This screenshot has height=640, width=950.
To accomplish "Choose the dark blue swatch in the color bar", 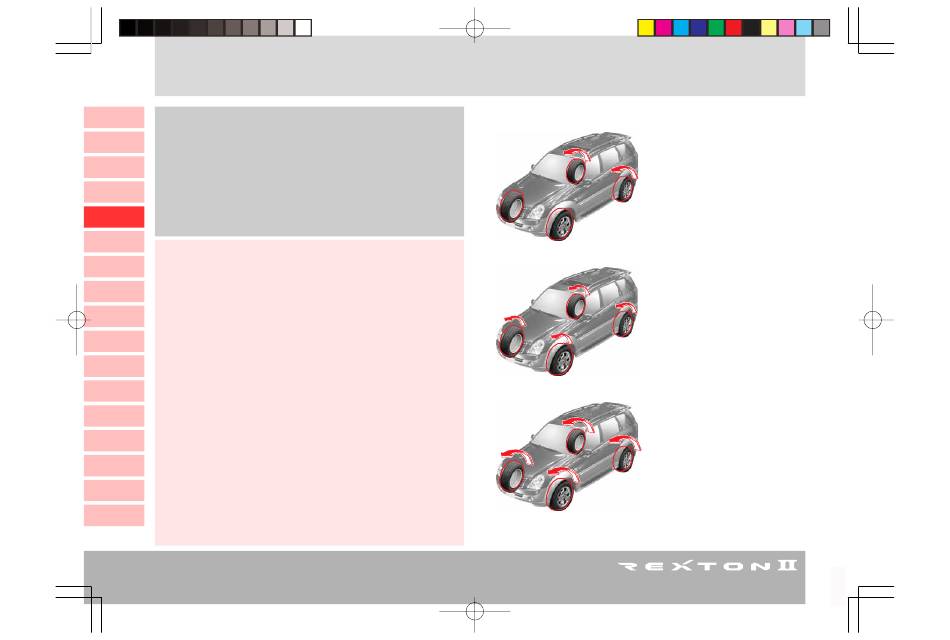I will click(699, 28).
